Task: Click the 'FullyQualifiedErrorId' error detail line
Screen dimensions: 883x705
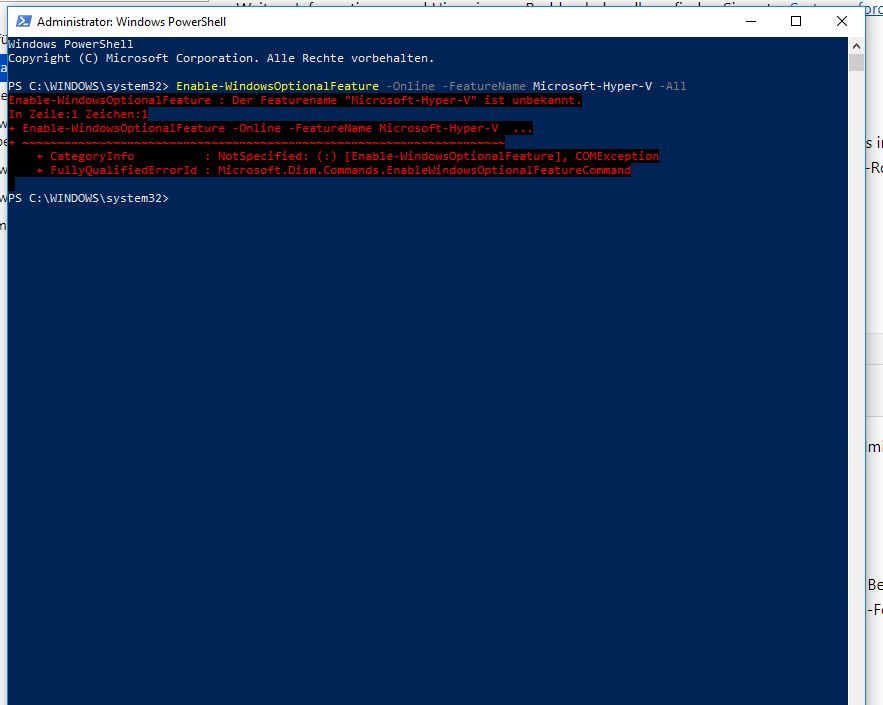Action: (x=333, y=170)
